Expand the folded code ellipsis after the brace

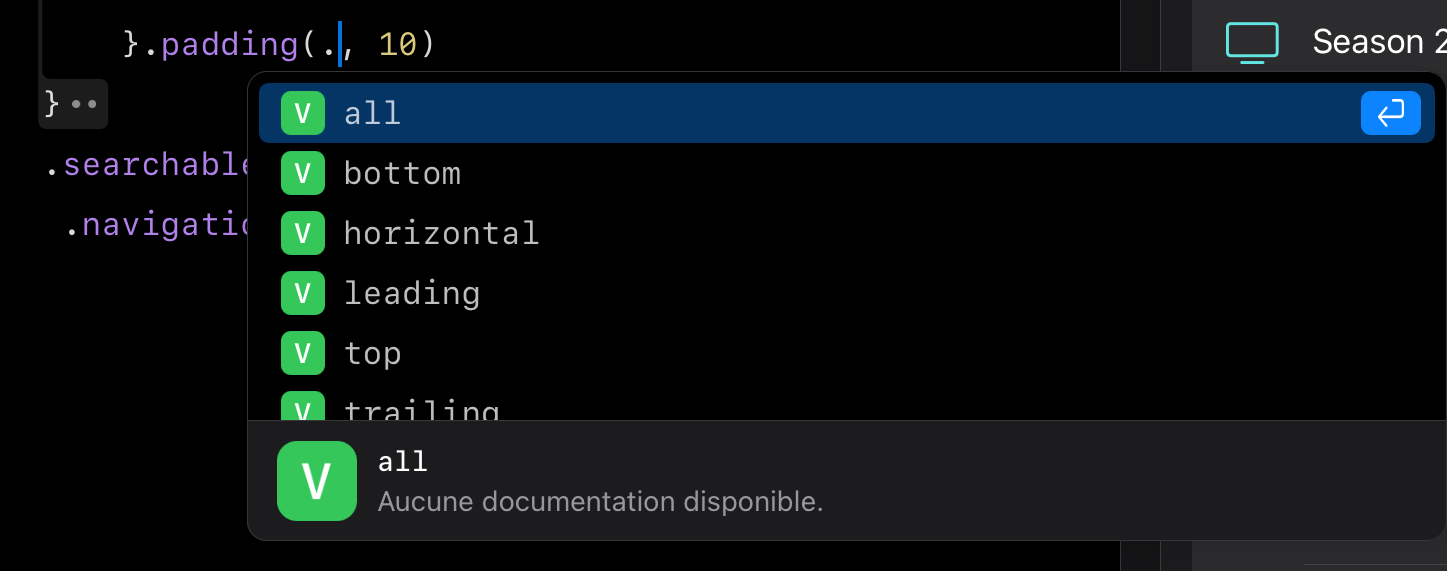(84, 104)
